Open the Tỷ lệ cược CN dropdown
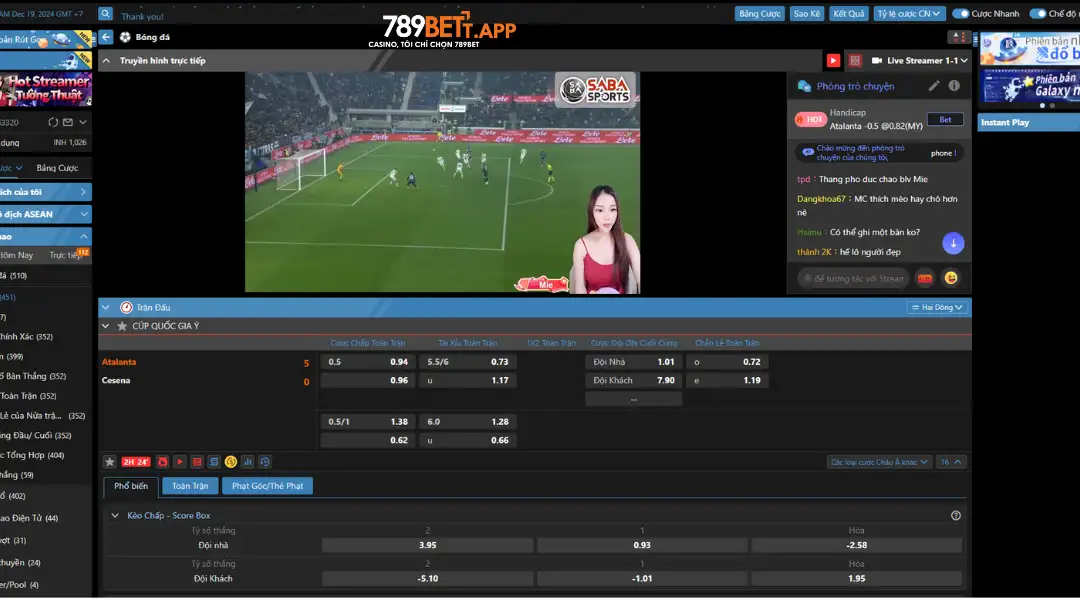Screen dimensions: 1080x600 coord(909,14)
